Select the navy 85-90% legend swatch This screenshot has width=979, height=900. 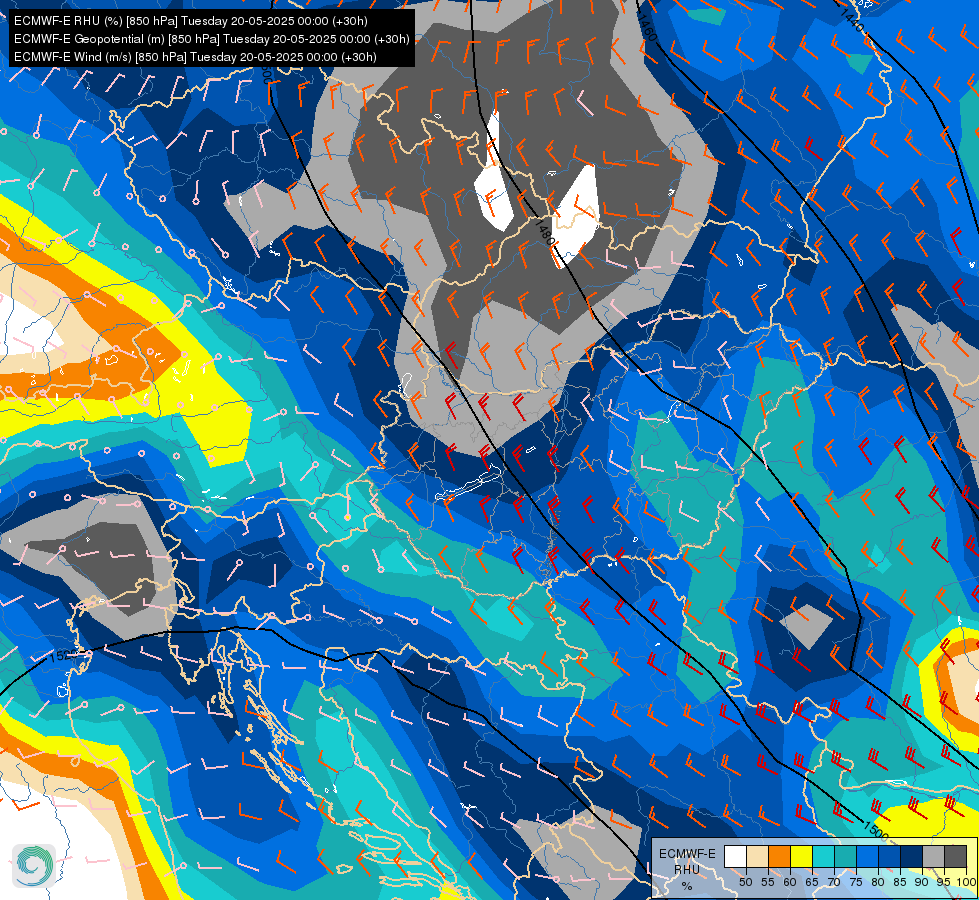coord(912,856)
